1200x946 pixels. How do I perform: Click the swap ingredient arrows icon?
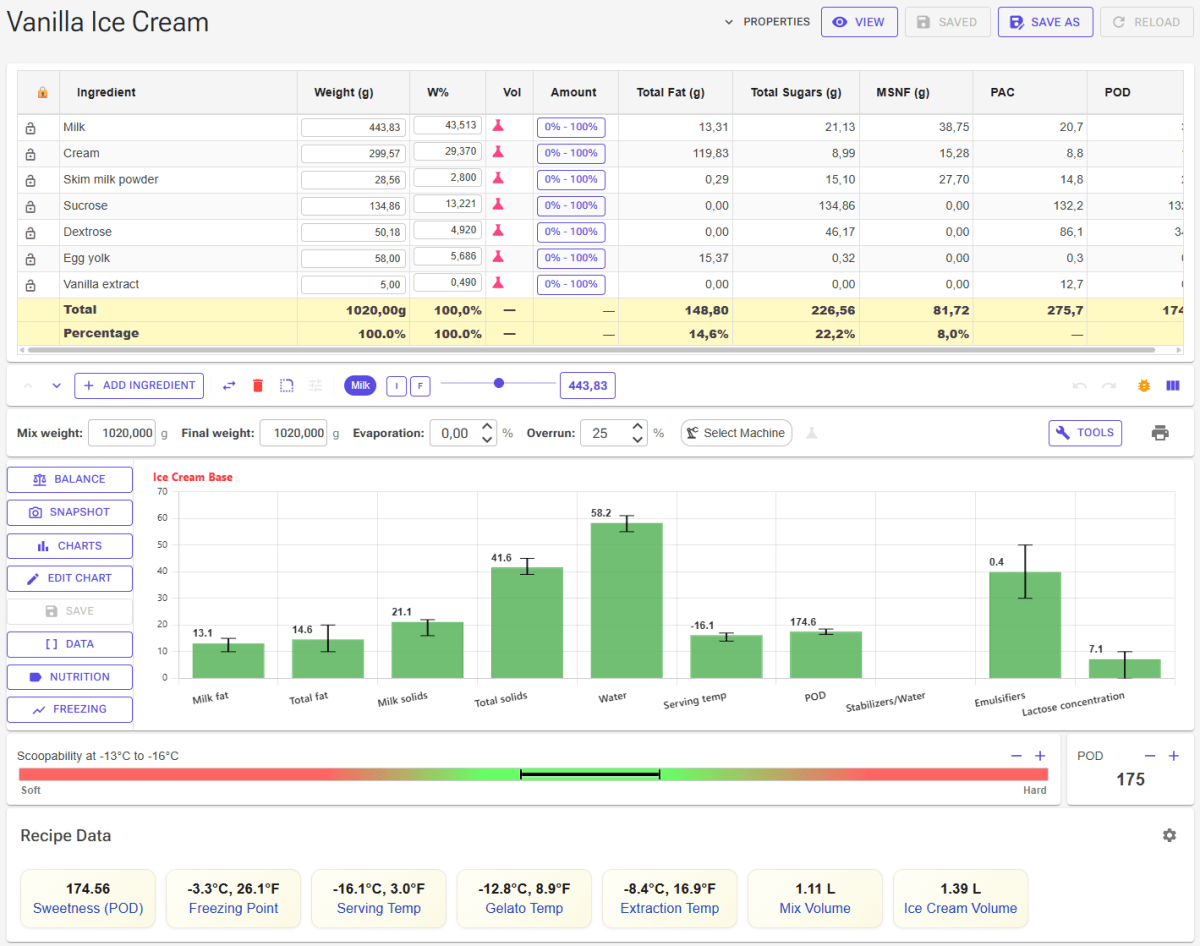coord(229,385)
